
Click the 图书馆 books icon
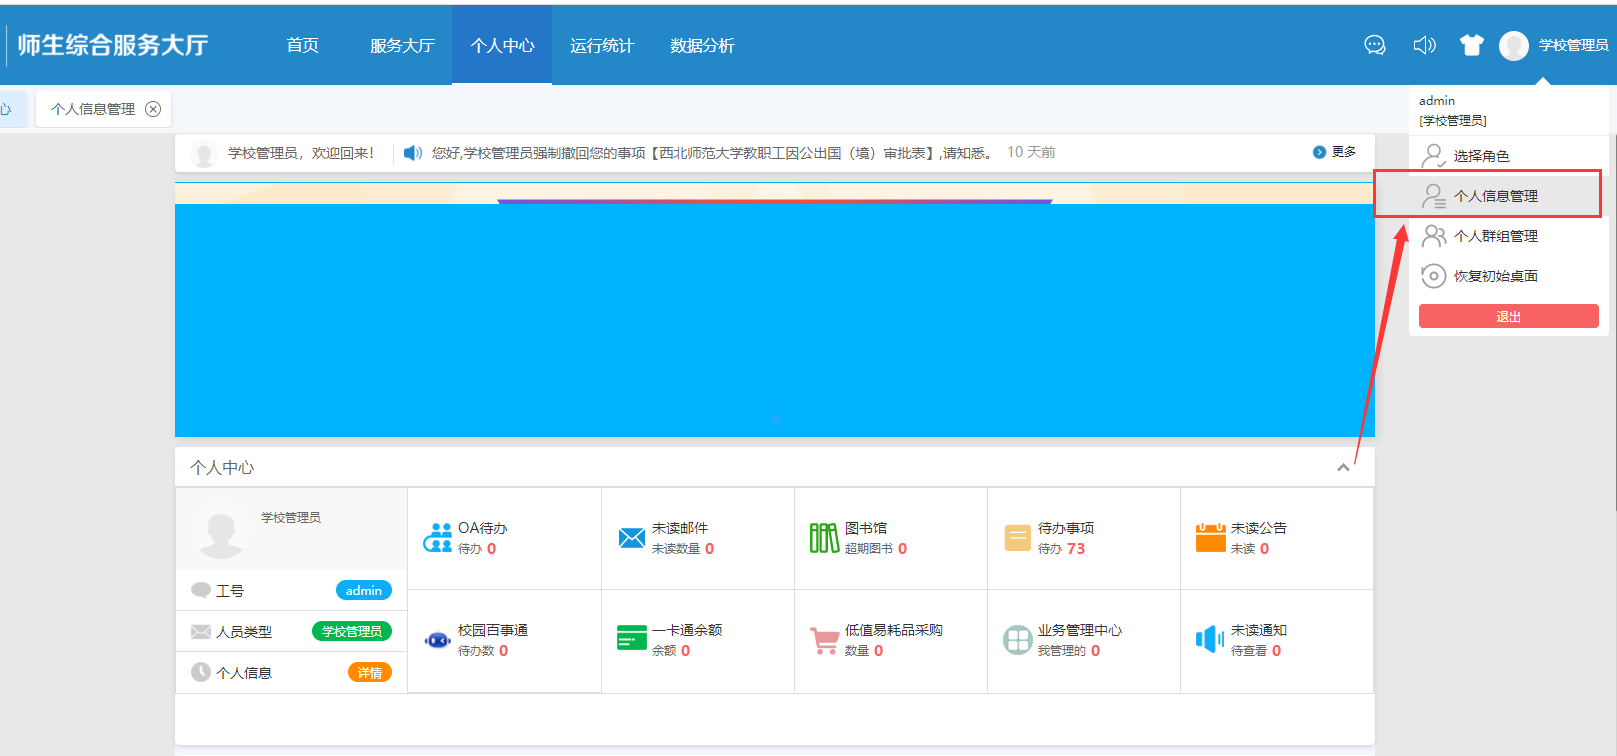point(824,538)
